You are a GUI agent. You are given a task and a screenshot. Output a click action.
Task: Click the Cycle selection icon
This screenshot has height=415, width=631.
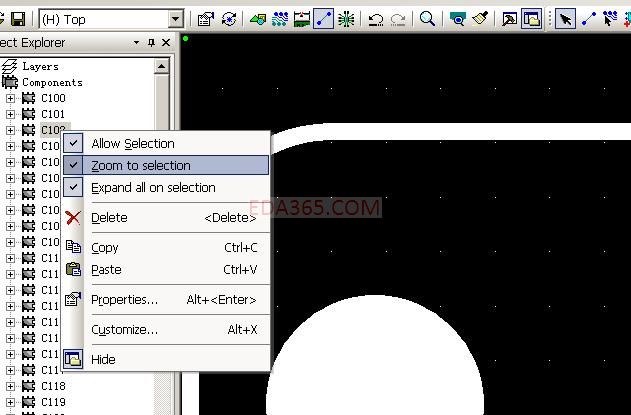click(229, 19)
